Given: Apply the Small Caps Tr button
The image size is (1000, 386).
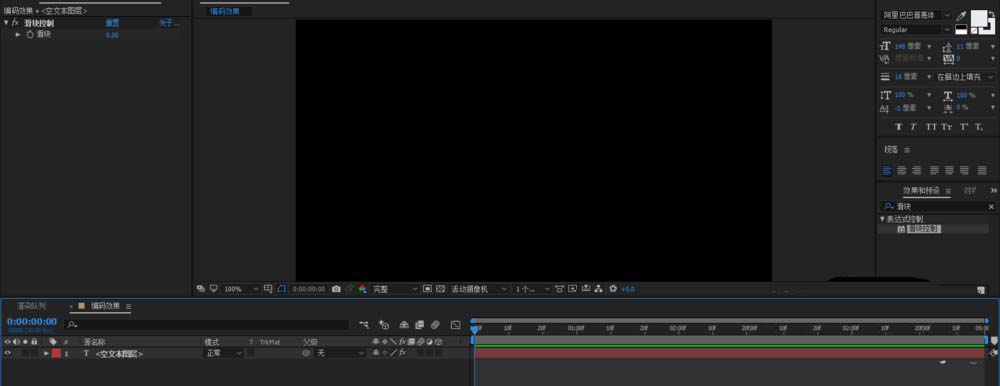Looking at the screenshot, I should pos(946,127).
